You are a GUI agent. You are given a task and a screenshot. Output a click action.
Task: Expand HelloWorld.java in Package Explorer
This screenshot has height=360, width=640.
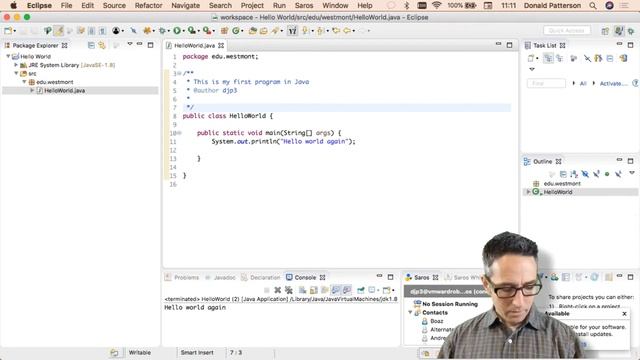point(32,91)
